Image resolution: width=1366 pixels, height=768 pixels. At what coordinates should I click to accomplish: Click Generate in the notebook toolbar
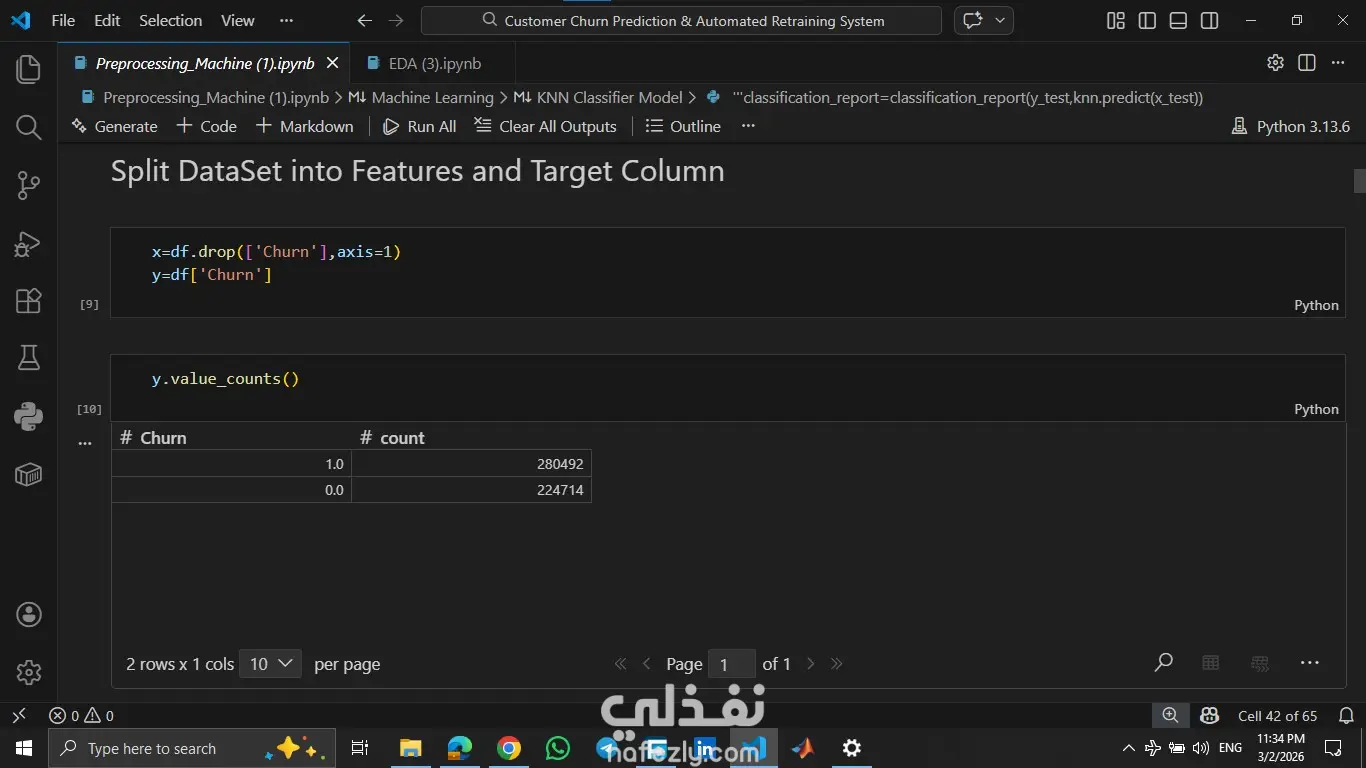(x=115, y=126)
